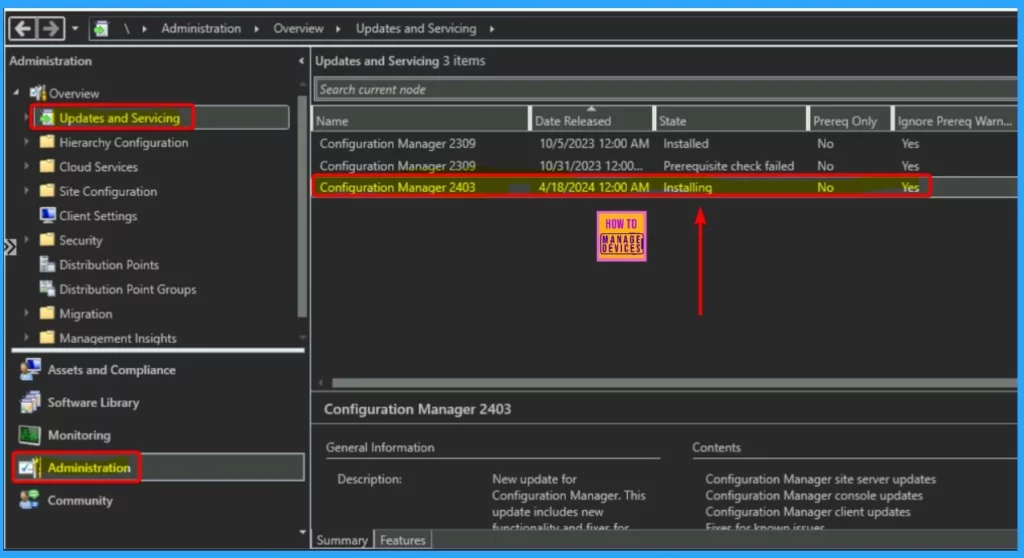The image size is (1024, 558).
Task: Expand the Migration node
Action: pyautogui.click(x=26, y=313)
